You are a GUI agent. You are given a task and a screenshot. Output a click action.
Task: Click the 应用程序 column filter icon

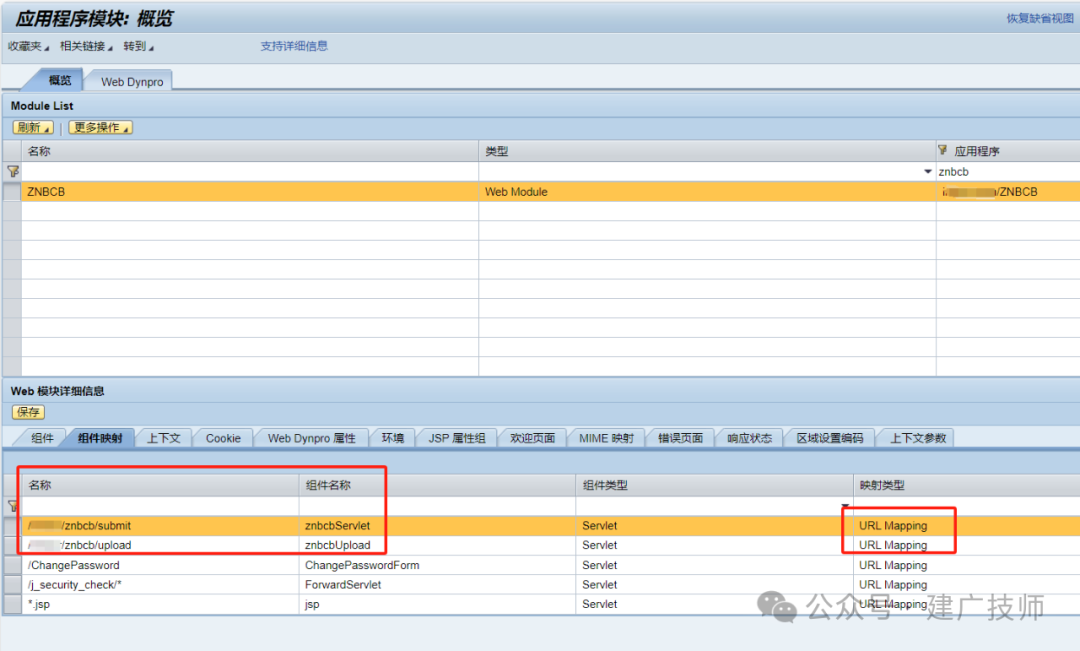942,150
